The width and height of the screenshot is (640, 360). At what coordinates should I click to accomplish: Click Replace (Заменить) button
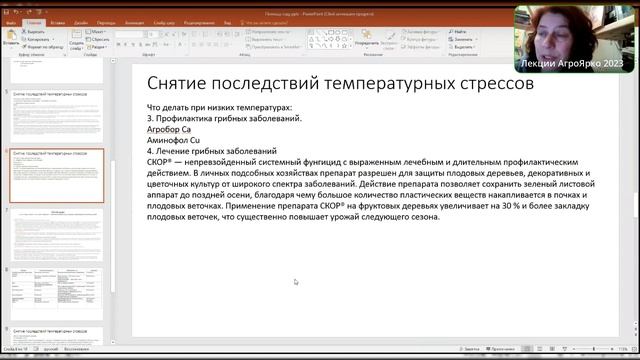pos(463,39)
